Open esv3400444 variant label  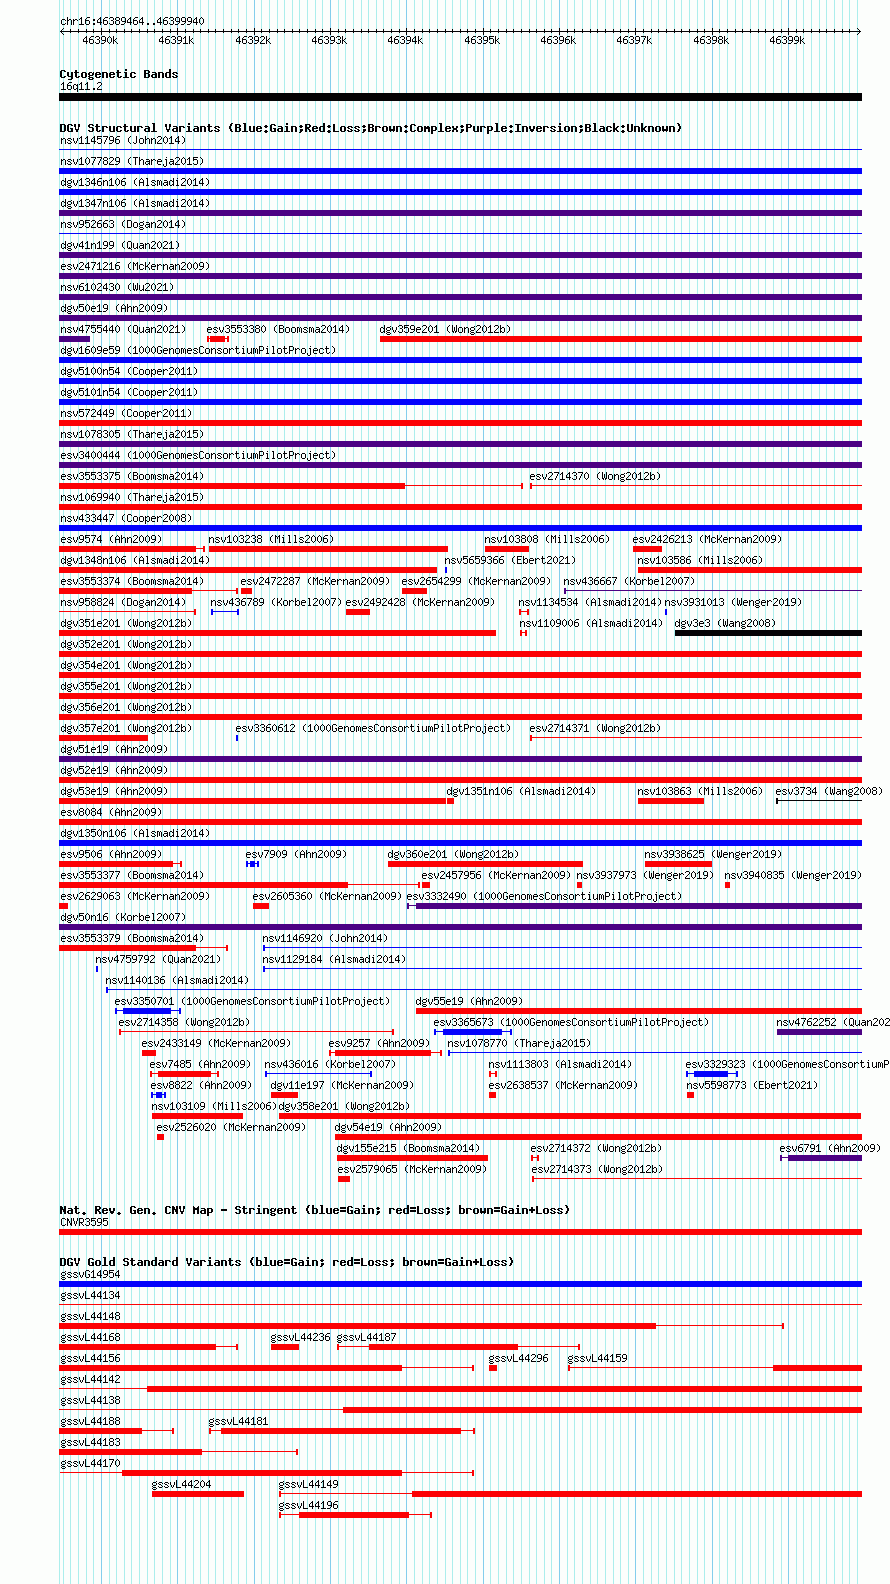[197, 455]
